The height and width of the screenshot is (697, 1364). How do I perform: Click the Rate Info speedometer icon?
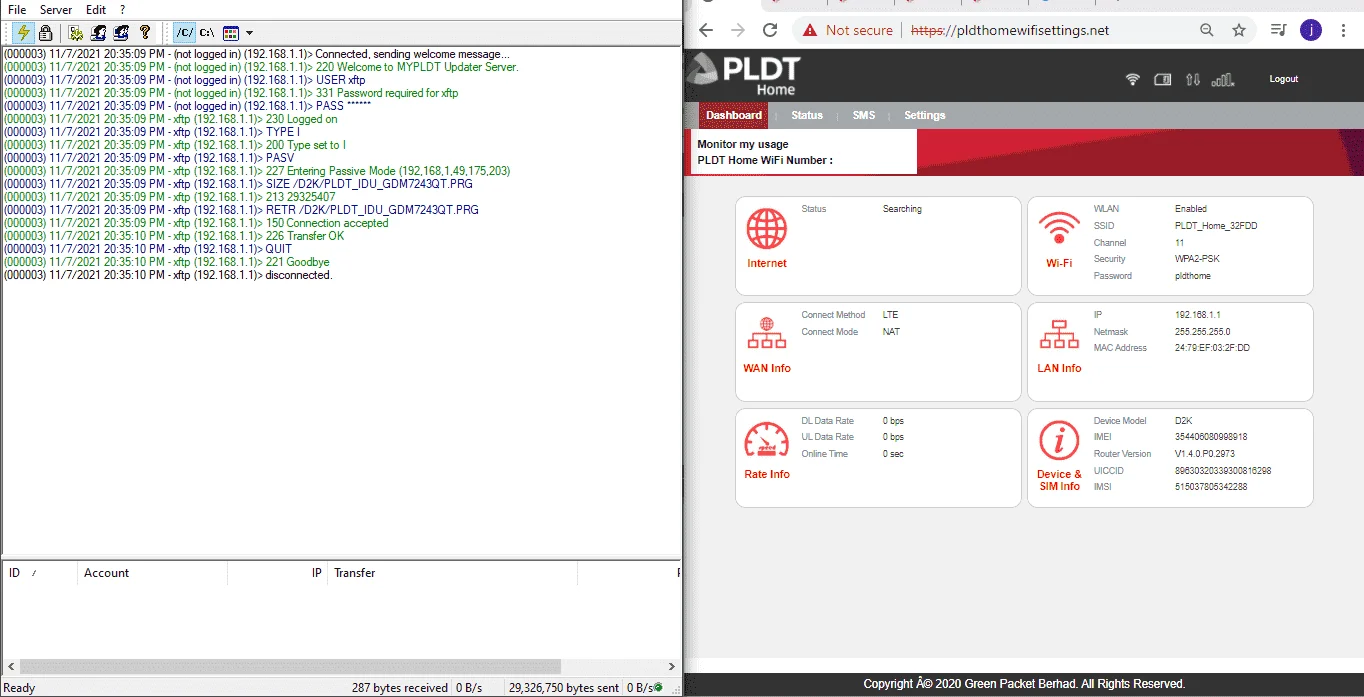click(767, 440)
